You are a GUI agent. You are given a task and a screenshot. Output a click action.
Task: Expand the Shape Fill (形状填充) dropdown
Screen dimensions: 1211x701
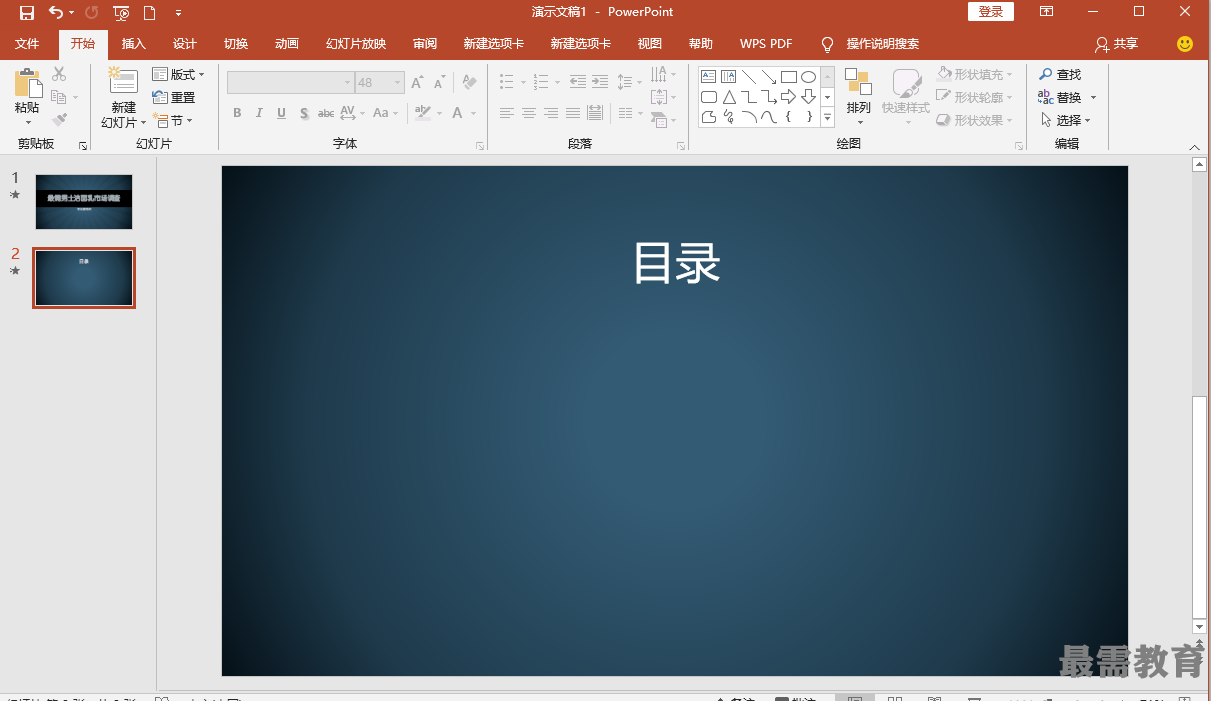[x=975, y=74]
